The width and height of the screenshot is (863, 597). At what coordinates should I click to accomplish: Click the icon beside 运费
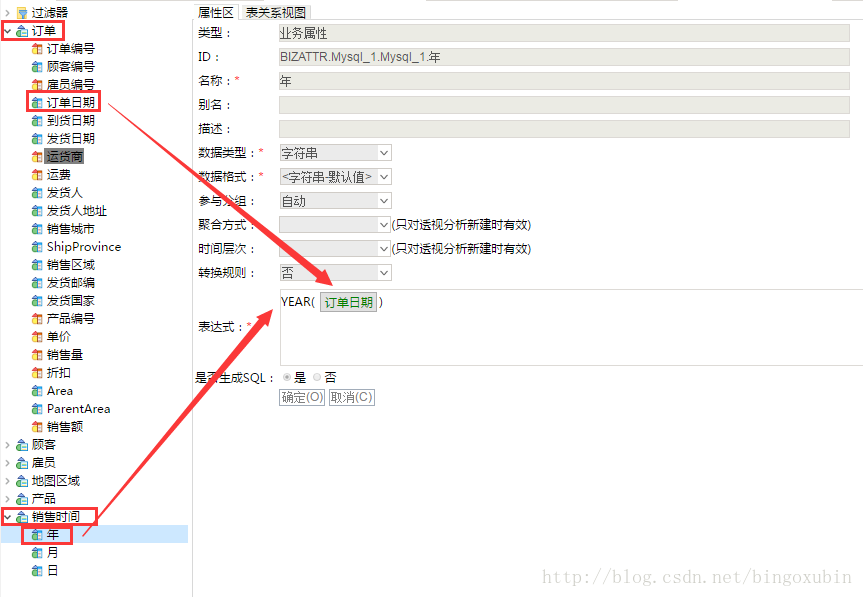coord(37,175)
